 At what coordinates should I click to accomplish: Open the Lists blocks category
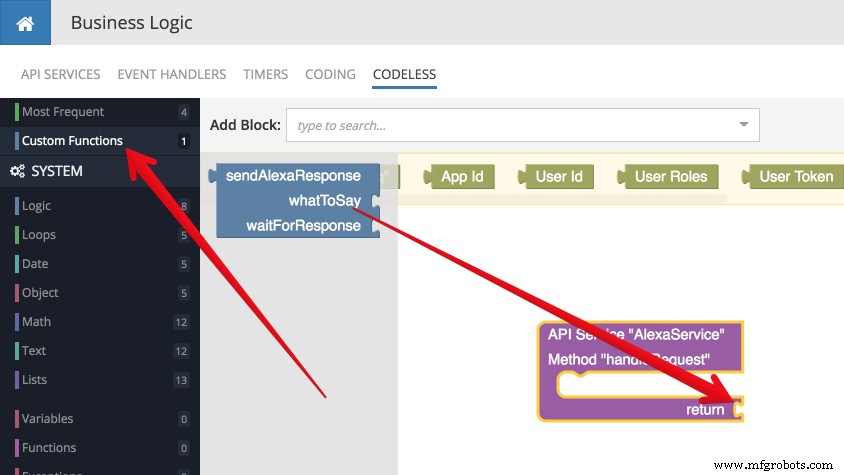(x=35, y=380)
